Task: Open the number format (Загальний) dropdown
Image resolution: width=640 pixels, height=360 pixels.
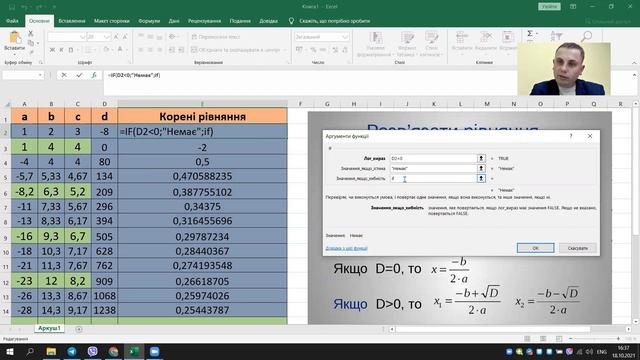Action: click(345, 37)
